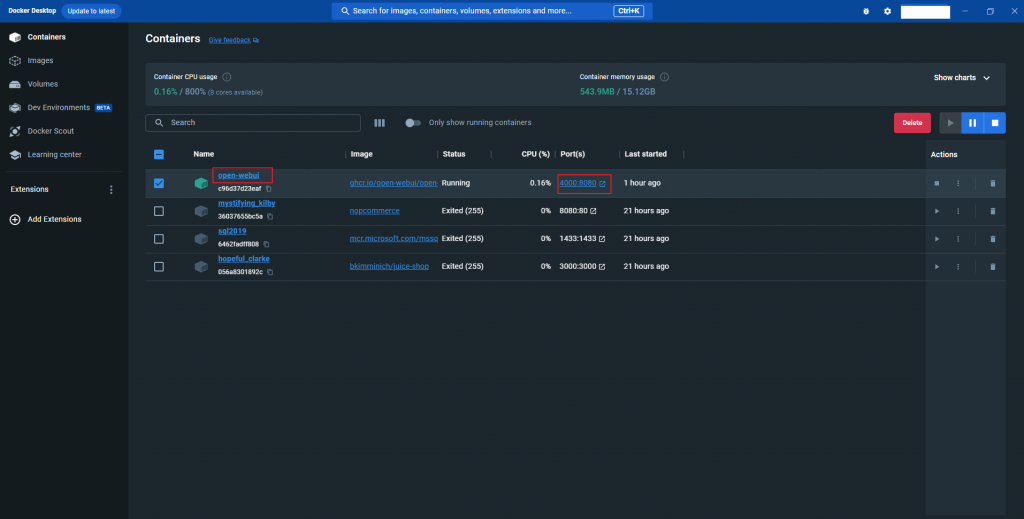This screenshot has width=1024, height=519.
Task: Copy container ID 056a8301892c
Action: coord(270,272)
